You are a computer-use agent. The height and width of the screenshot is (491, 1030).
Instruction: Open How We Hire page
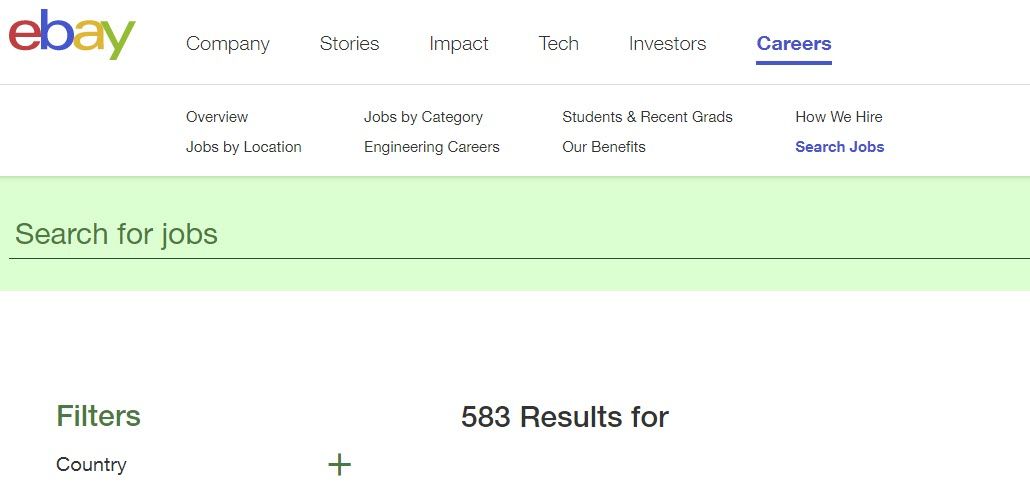[839, 117]
